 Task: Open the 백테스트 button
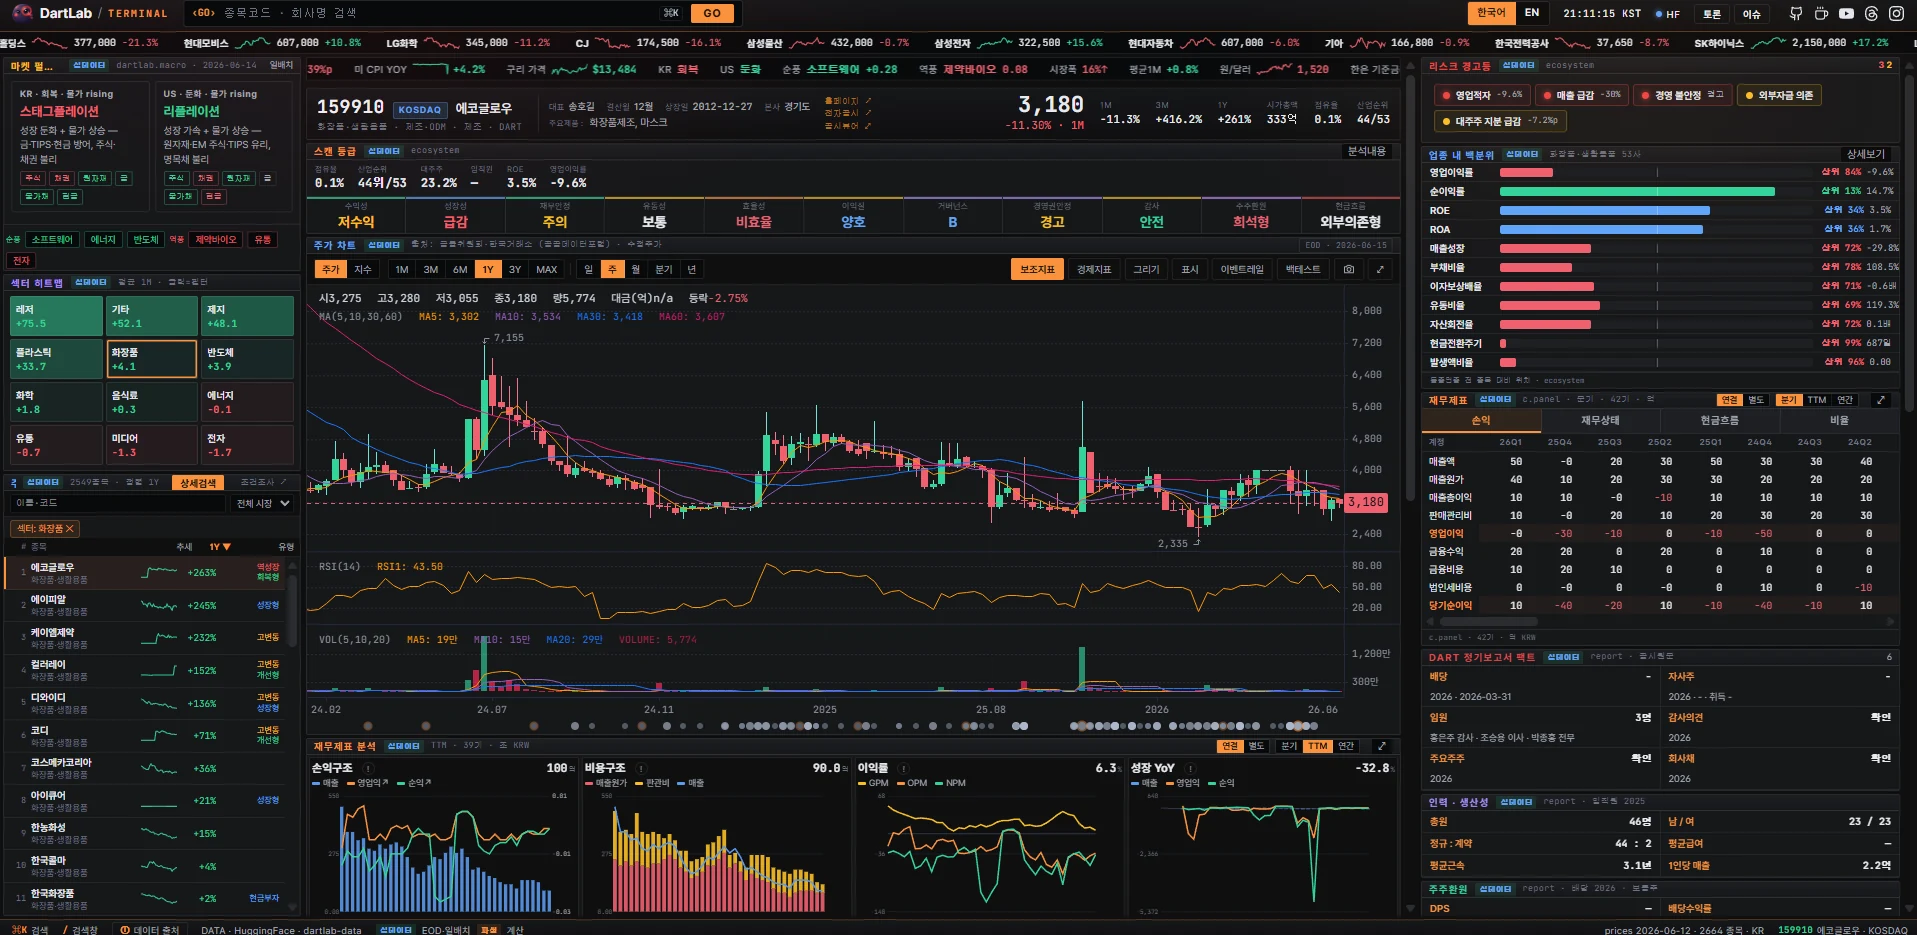coord(1303,269)
